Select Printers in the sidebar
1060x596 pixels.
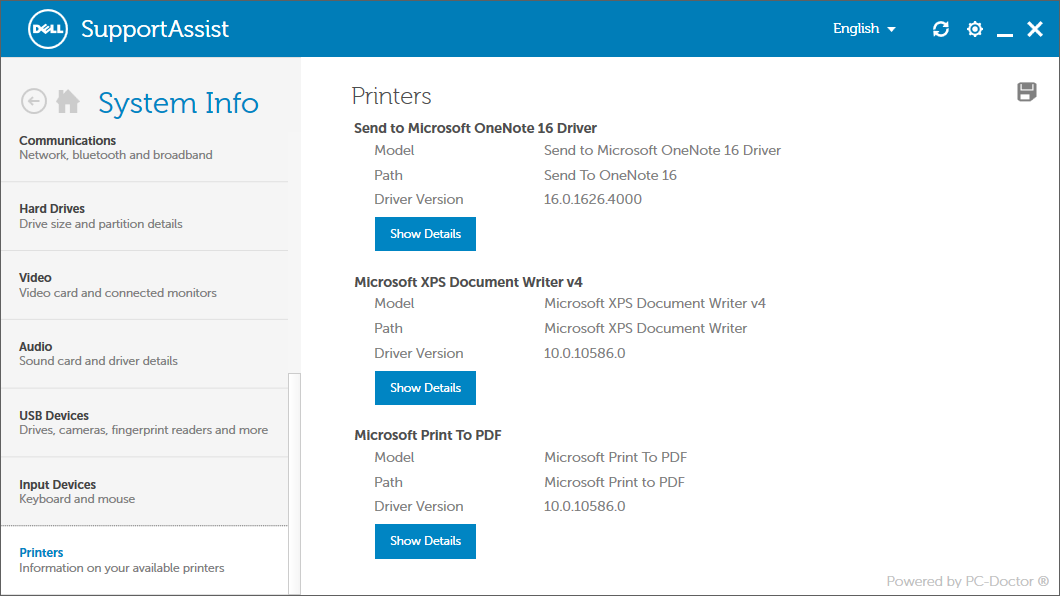pyautogui.click(x=145, y=560)
